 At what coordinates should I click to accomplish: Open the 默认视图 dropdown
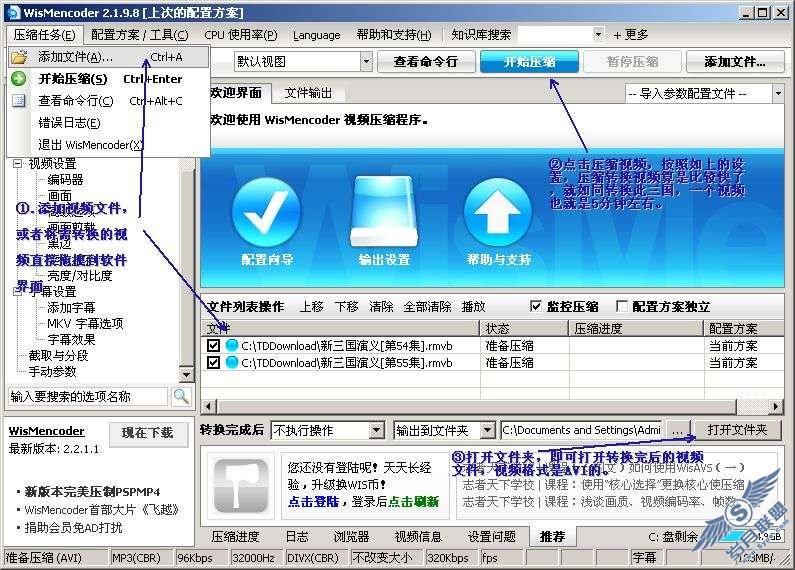pyautogui.click(x=366, y=62)
